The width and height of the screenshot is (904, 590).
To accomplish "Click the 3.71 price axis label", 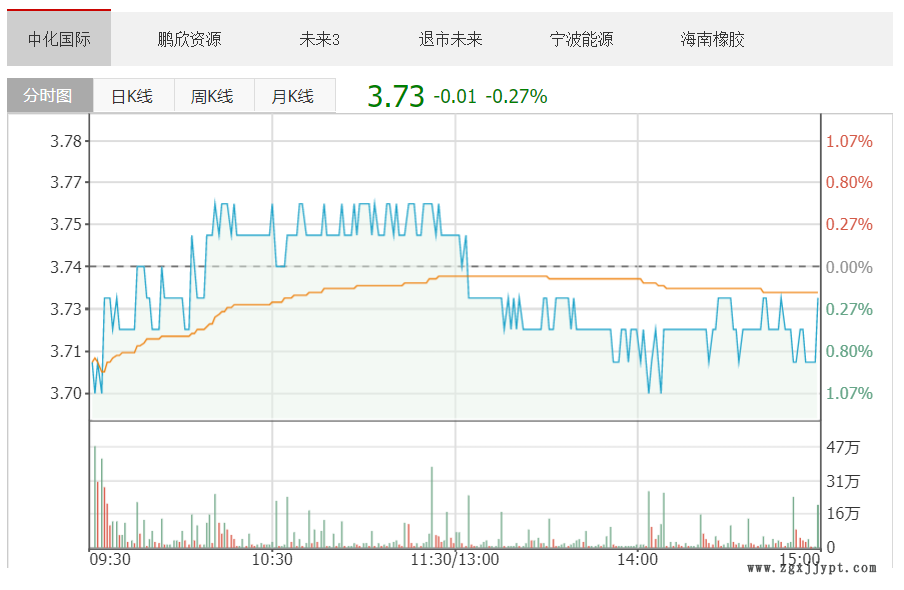I will [66, 351].
